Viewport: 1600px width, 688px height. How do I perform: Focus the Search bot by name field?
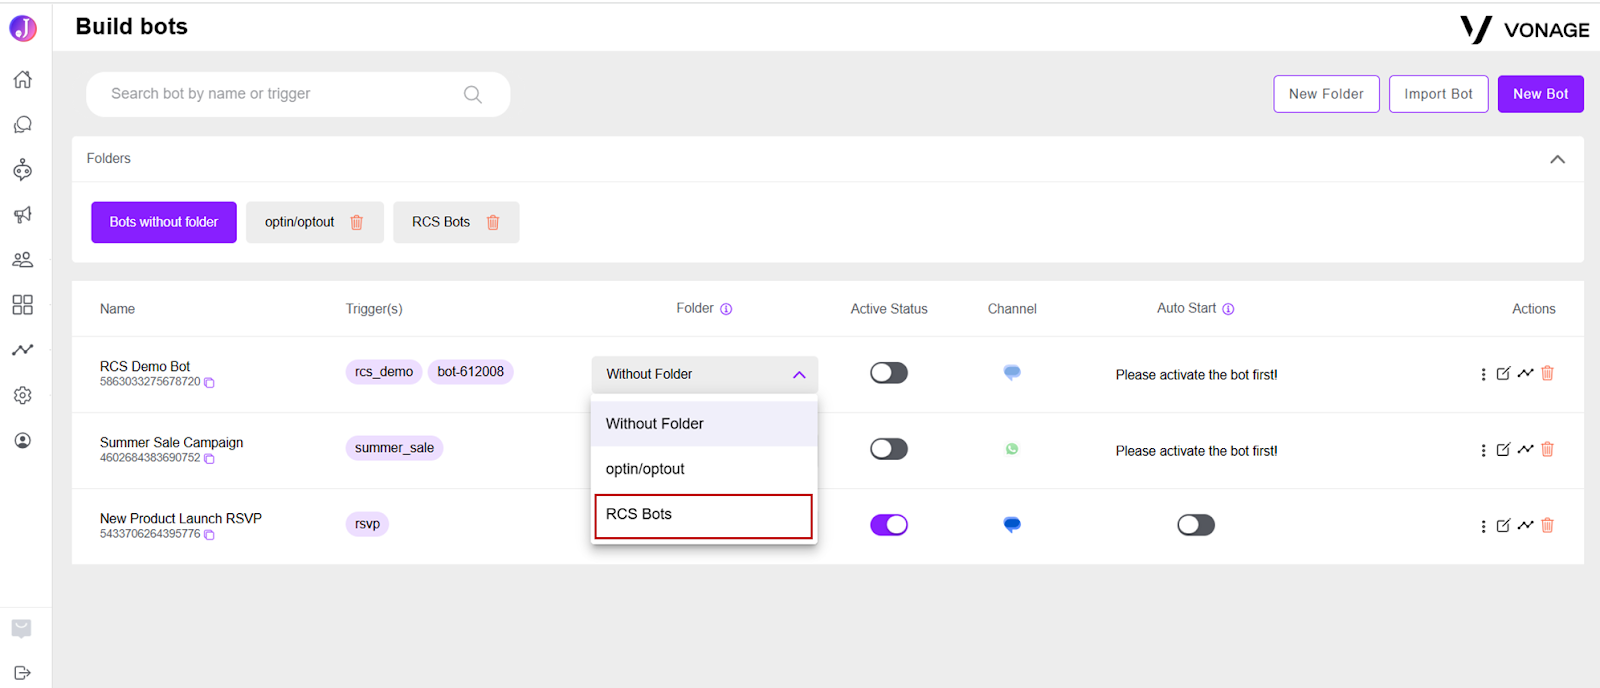(298, 94)
